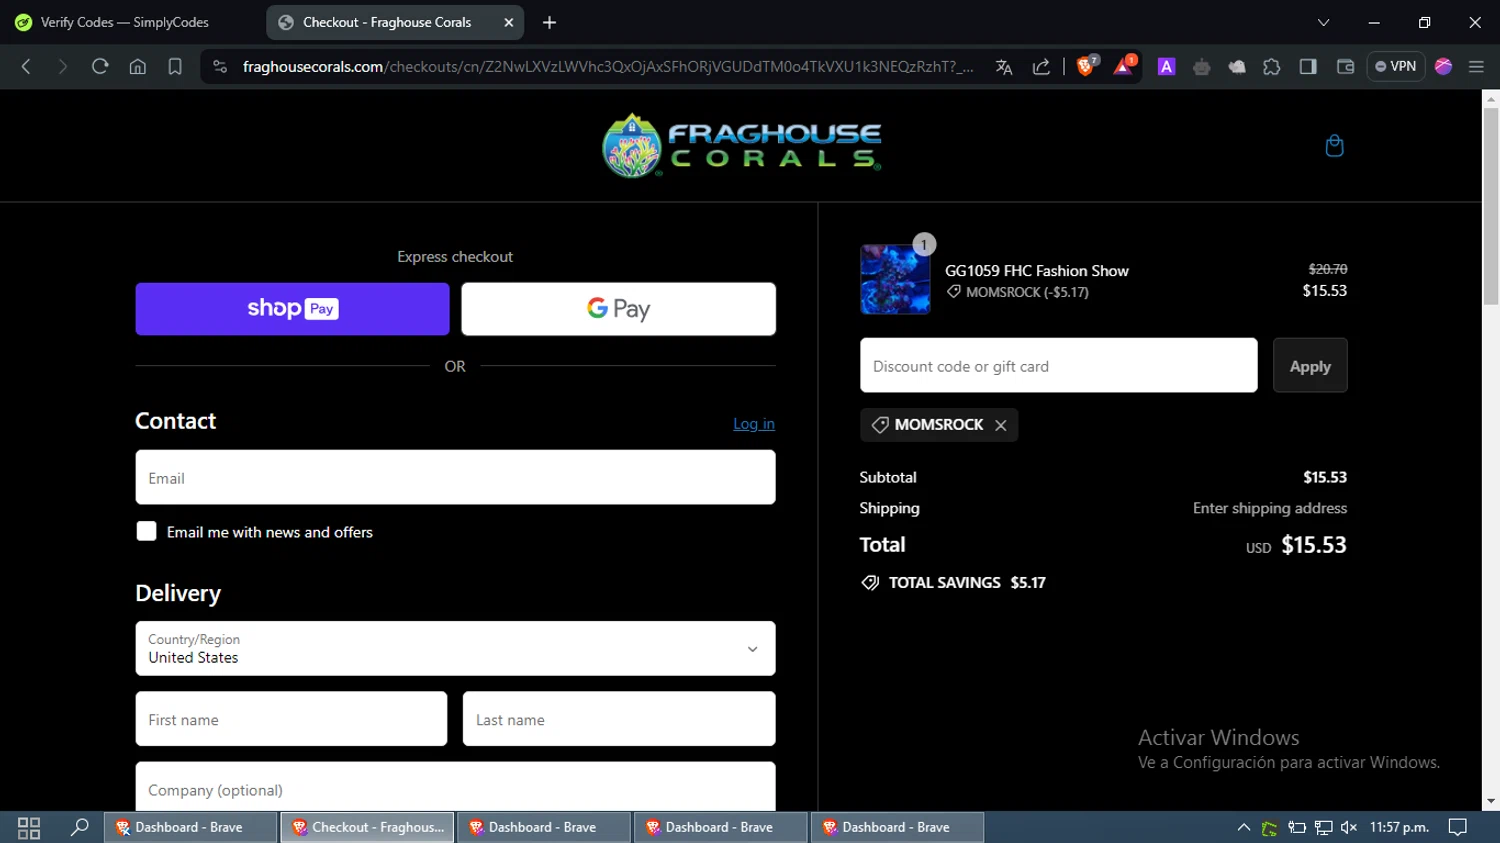This screenshot has width=1500, height=843.
Task: Click the translate page icon
Action: [x=1004, y=67]
